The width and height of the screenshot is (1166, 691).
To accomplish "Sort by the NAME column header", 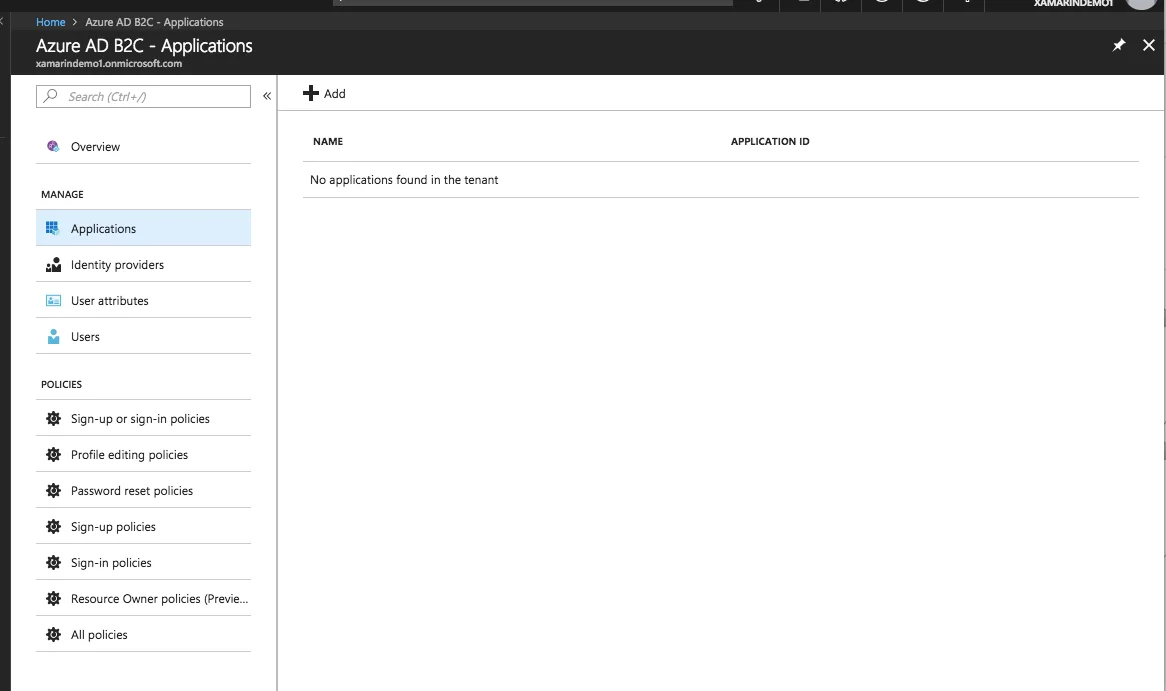I will (328, 141).
